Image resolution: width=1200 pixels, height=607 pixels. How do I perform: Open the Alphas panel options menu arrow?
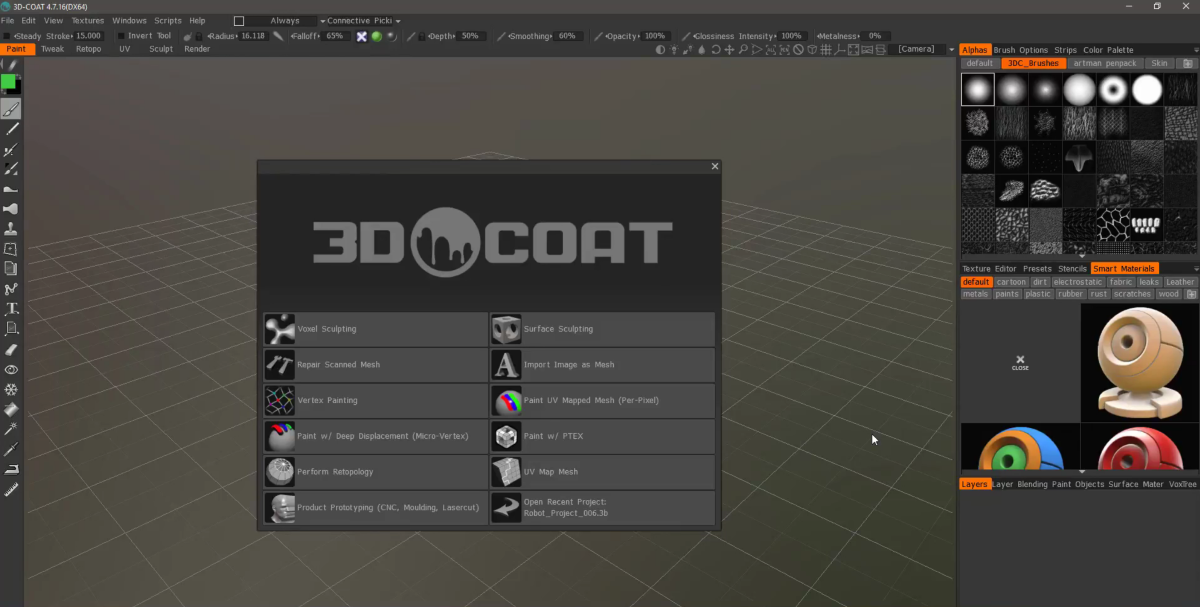pos(1194,50)
